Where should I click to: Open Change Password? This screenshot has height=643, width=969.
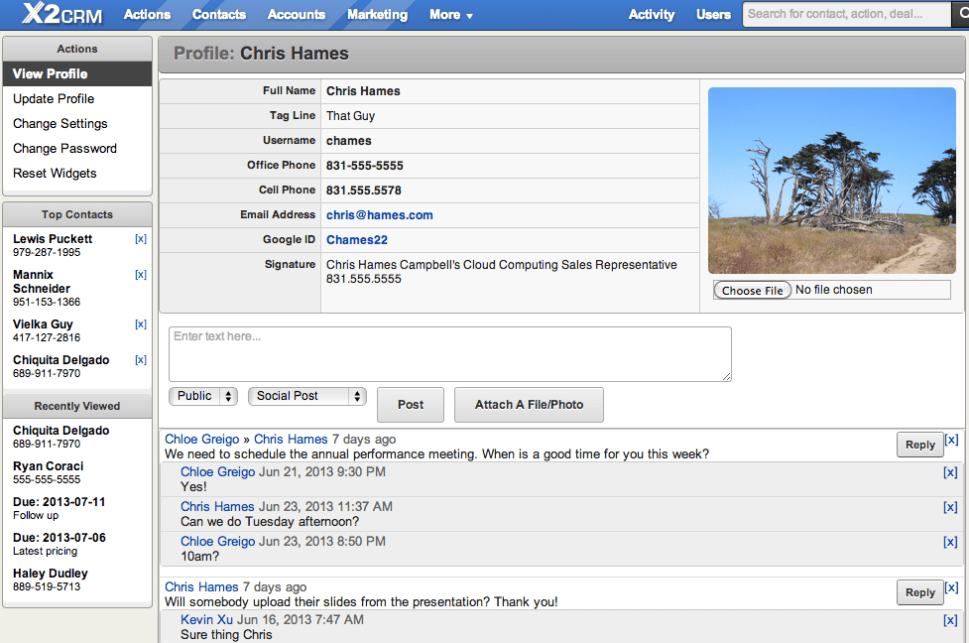[65, 148]
